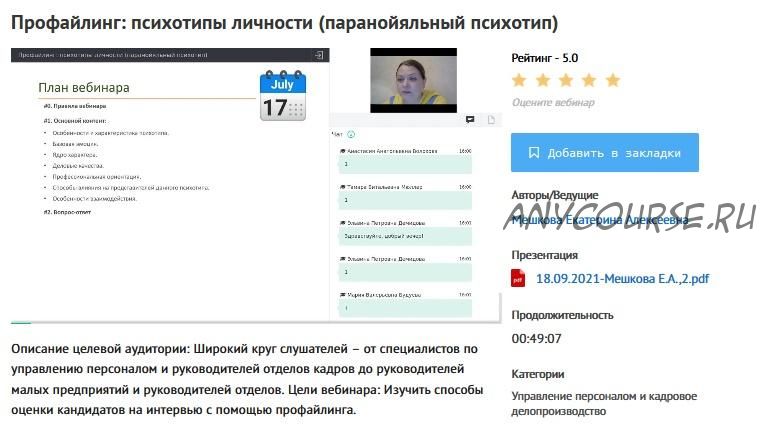Screen dimensions: 768x424
Task: Select the fourth rating star
Action: [589, 80]
